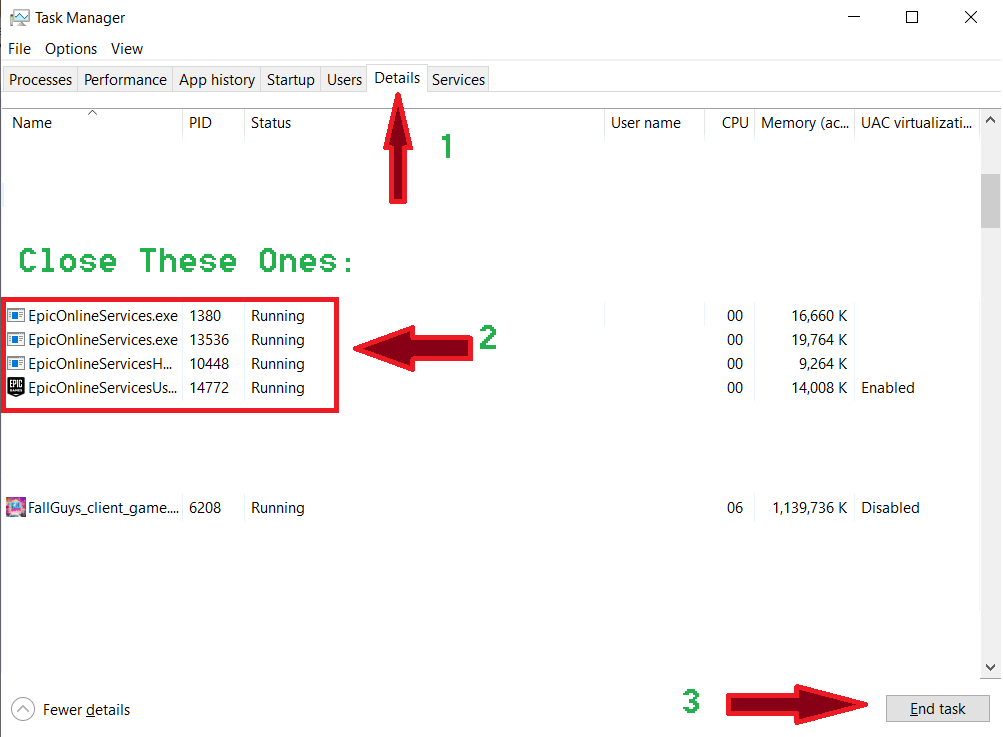This screenshot has width=1003, height=737.
Task: Switch to the Services tab
Action: tap(458, 80)
